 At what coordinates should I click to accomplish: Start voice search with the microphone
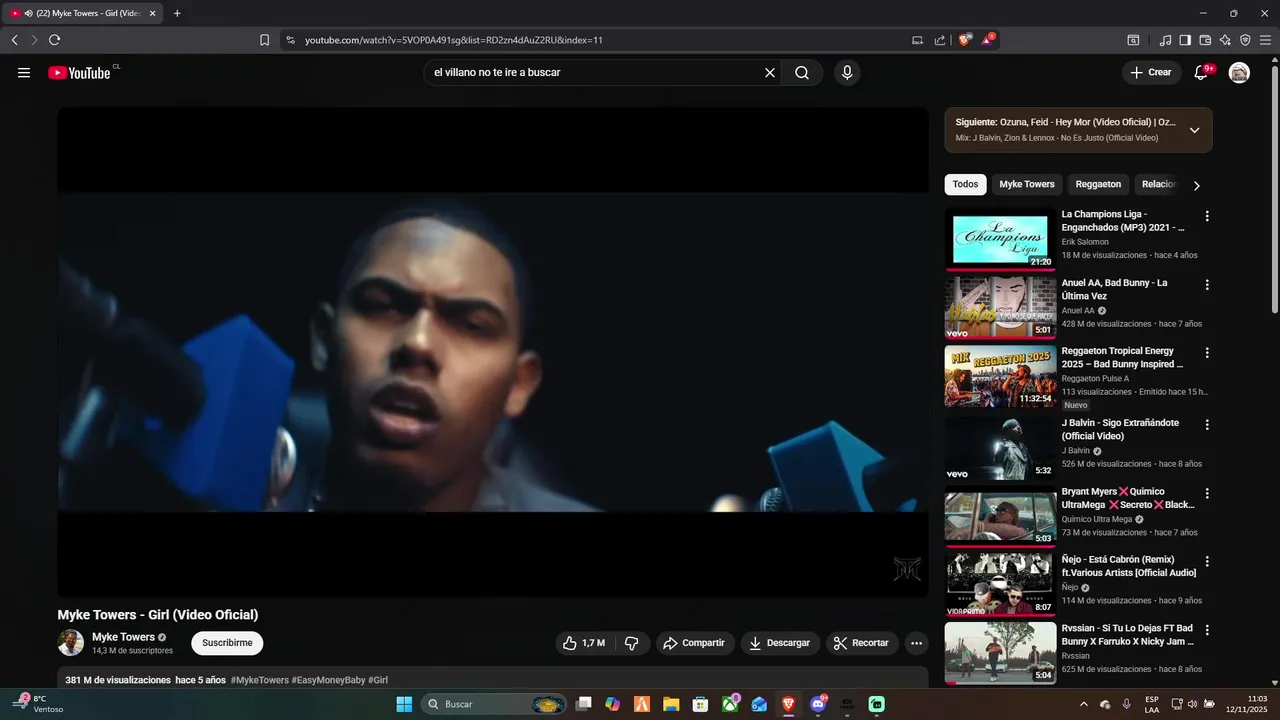(x=847, y=72)
